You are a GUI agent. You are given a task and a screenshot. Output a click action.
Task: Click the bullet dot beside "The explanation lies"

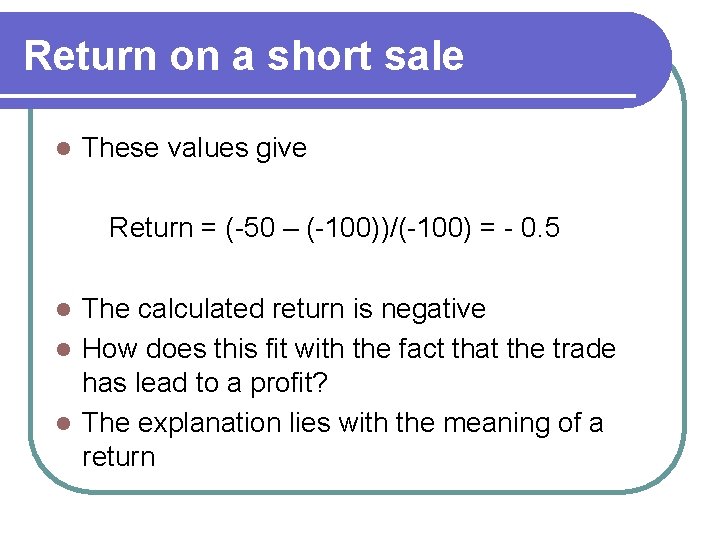pyautogui.click(x=63, y=423)
